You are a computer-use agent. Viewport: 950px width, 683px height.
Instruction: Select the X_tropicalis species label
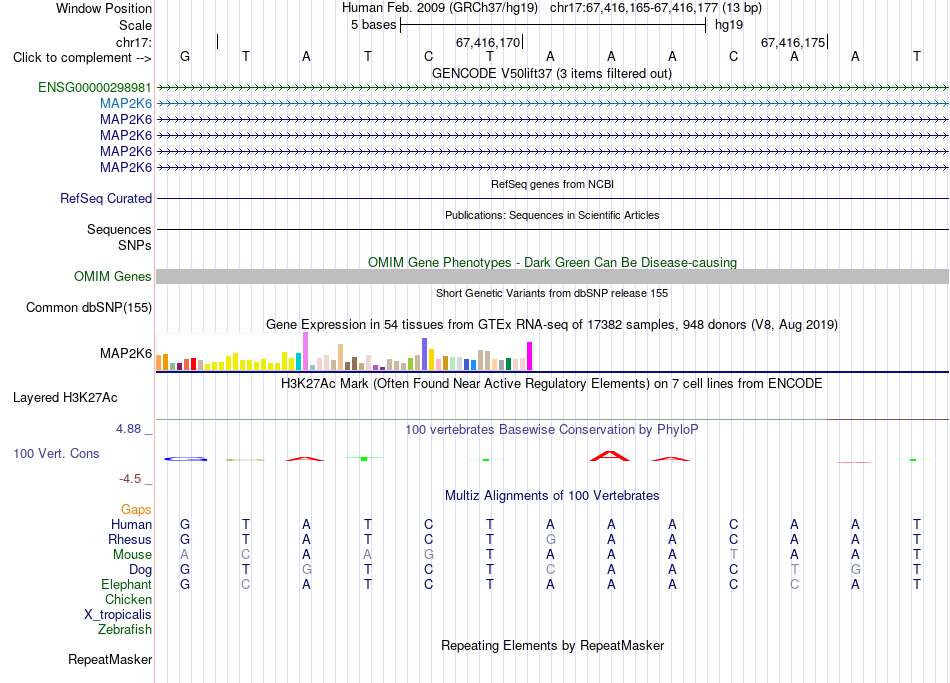118,615
